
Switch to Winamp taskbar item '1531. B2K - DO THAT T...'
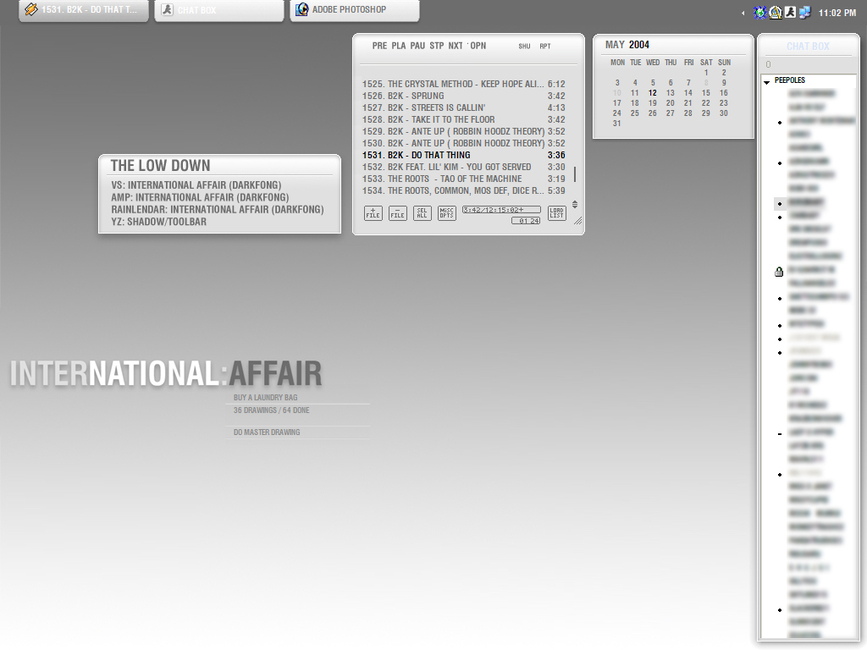point(83,11)
